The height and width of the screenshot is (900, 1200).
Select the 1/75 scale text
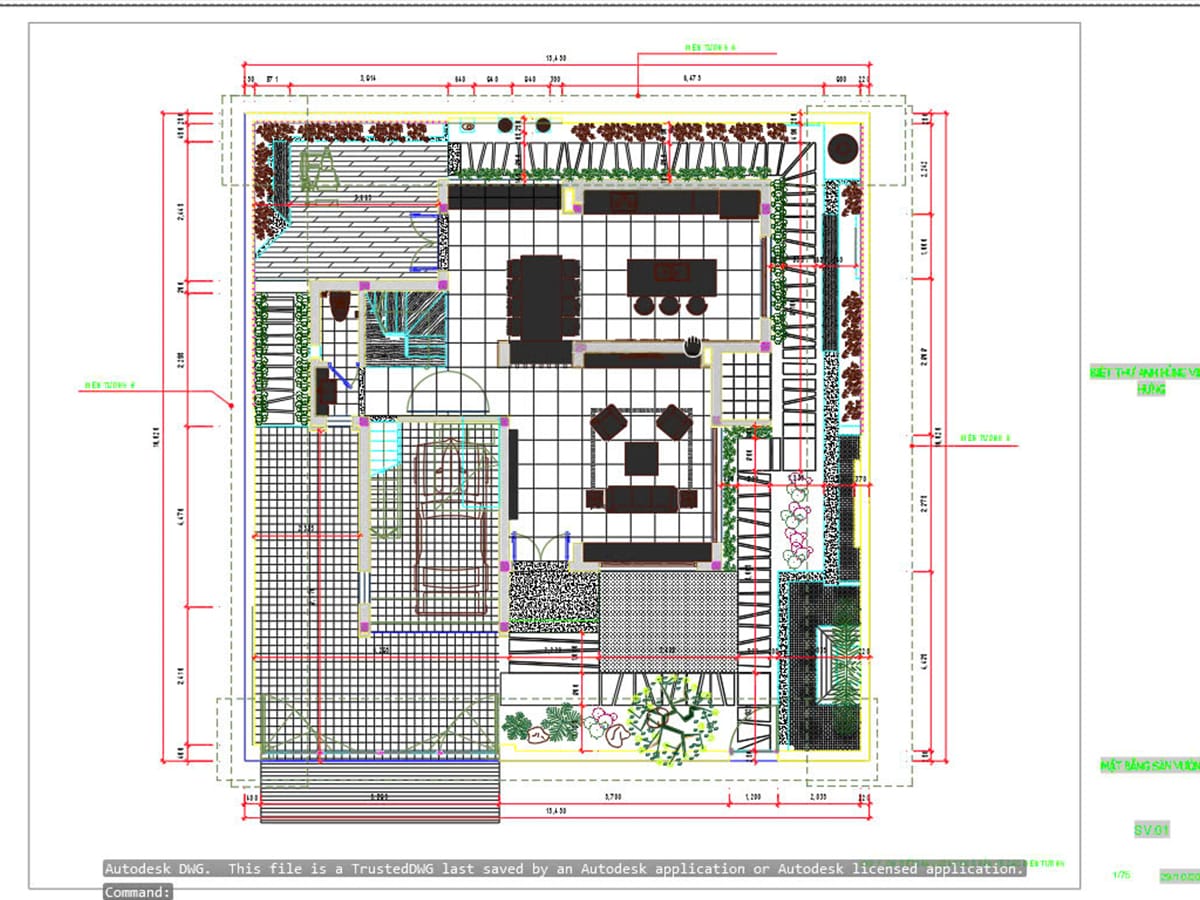(1121, 875)
